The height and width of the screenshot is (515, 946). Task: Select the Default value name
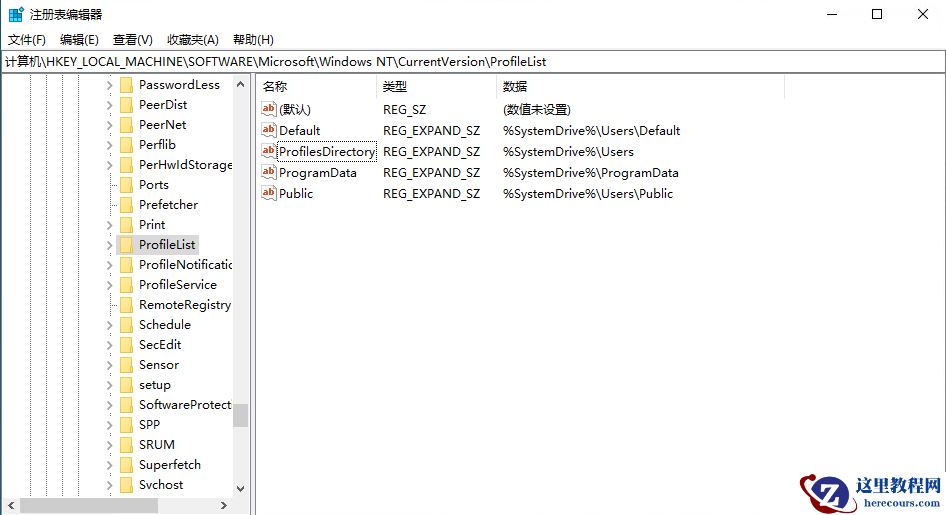(299, 130)
